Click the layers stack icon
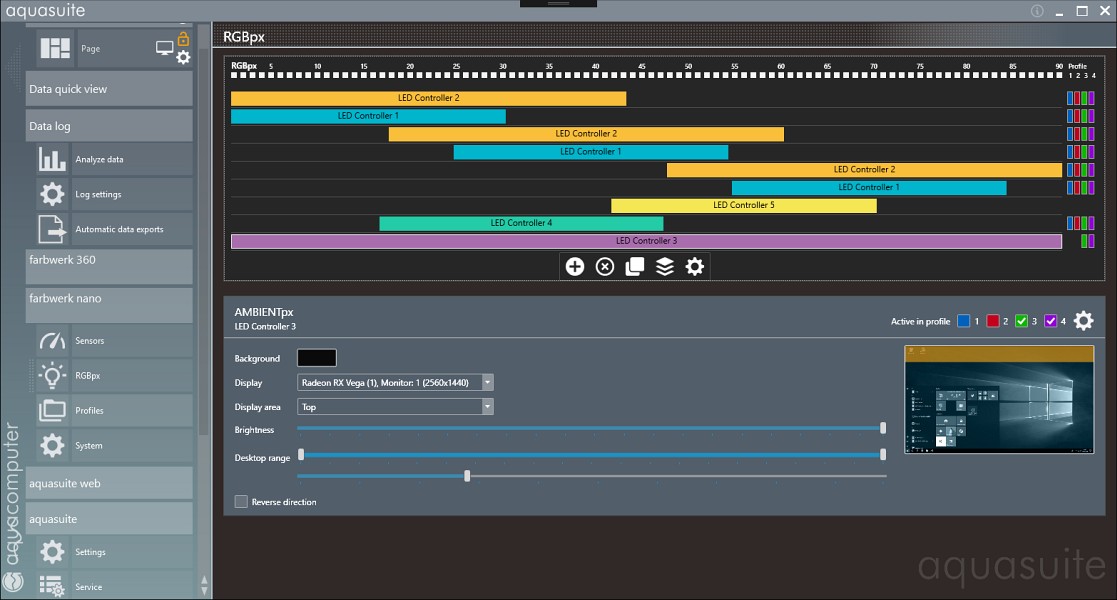The width and height of the screenshot is (1117, 600). point(664,266)
